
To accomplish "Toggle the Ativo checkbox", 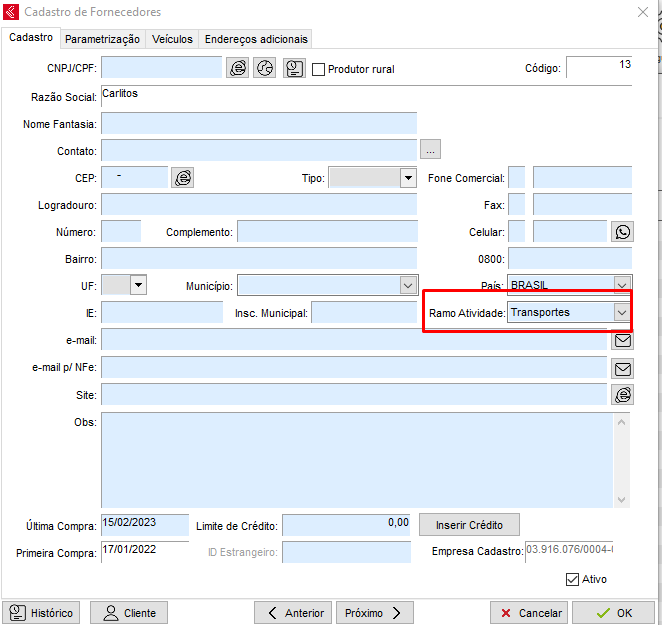I will click(x=573, y=579).
